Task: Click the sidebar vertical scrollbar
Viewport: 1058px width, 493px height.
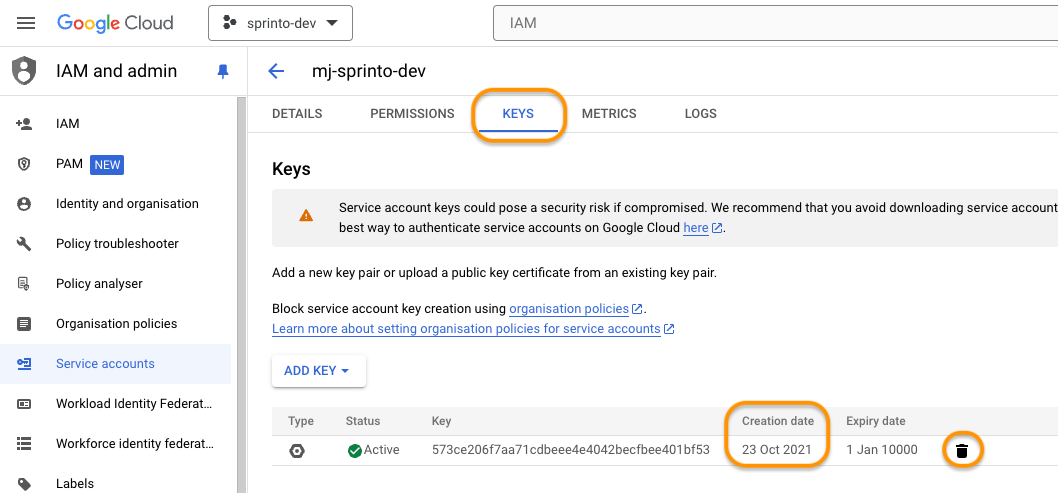Action: [x=242, y=295]
